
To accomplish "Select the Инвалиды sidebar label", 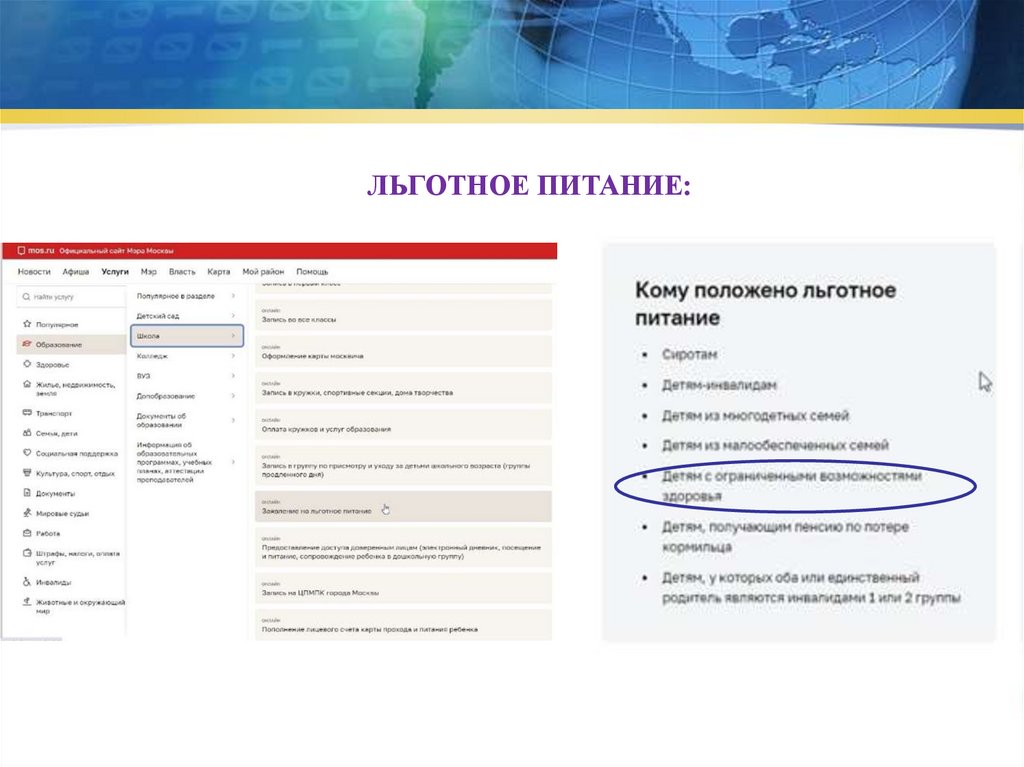I will pyautogui.click(x=54, y=582).
